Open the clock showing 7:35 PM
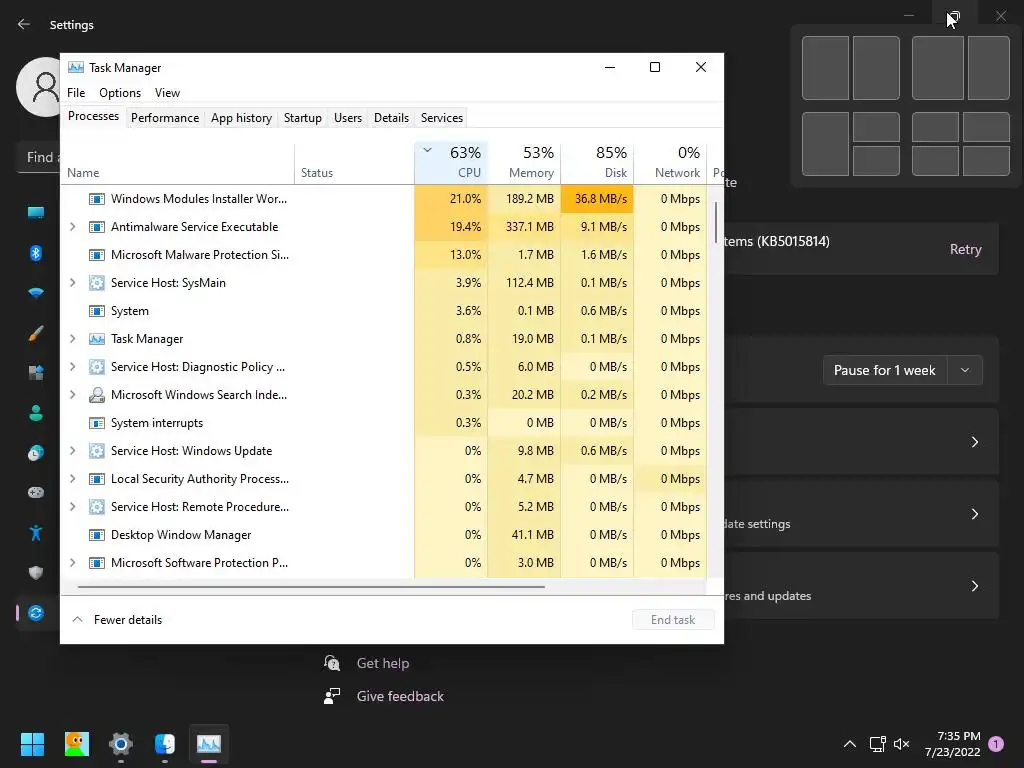The width and height of the screenshot is (1024, 768). [x=952, y=744]
